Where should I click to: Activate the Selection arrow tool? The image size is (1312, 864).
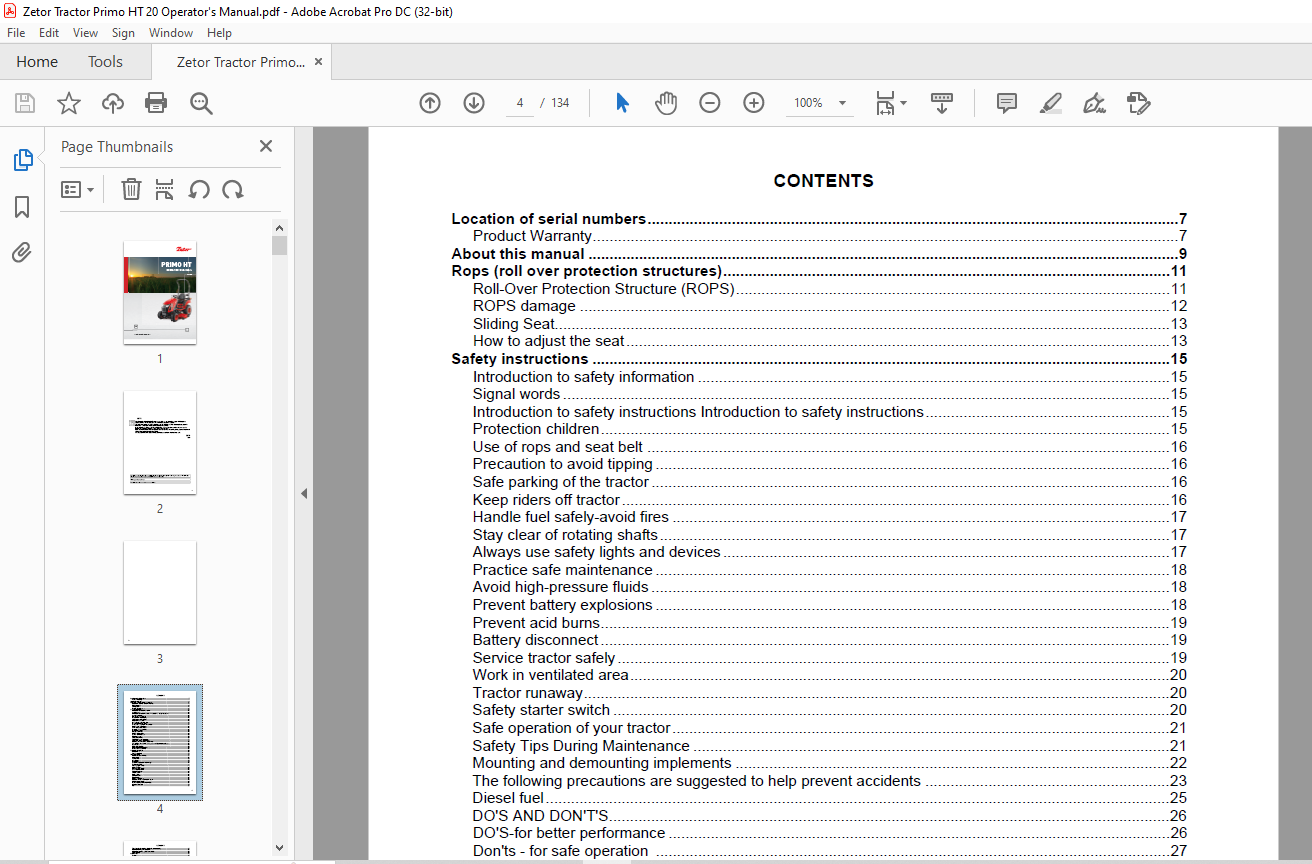click(x=622, y=103)
